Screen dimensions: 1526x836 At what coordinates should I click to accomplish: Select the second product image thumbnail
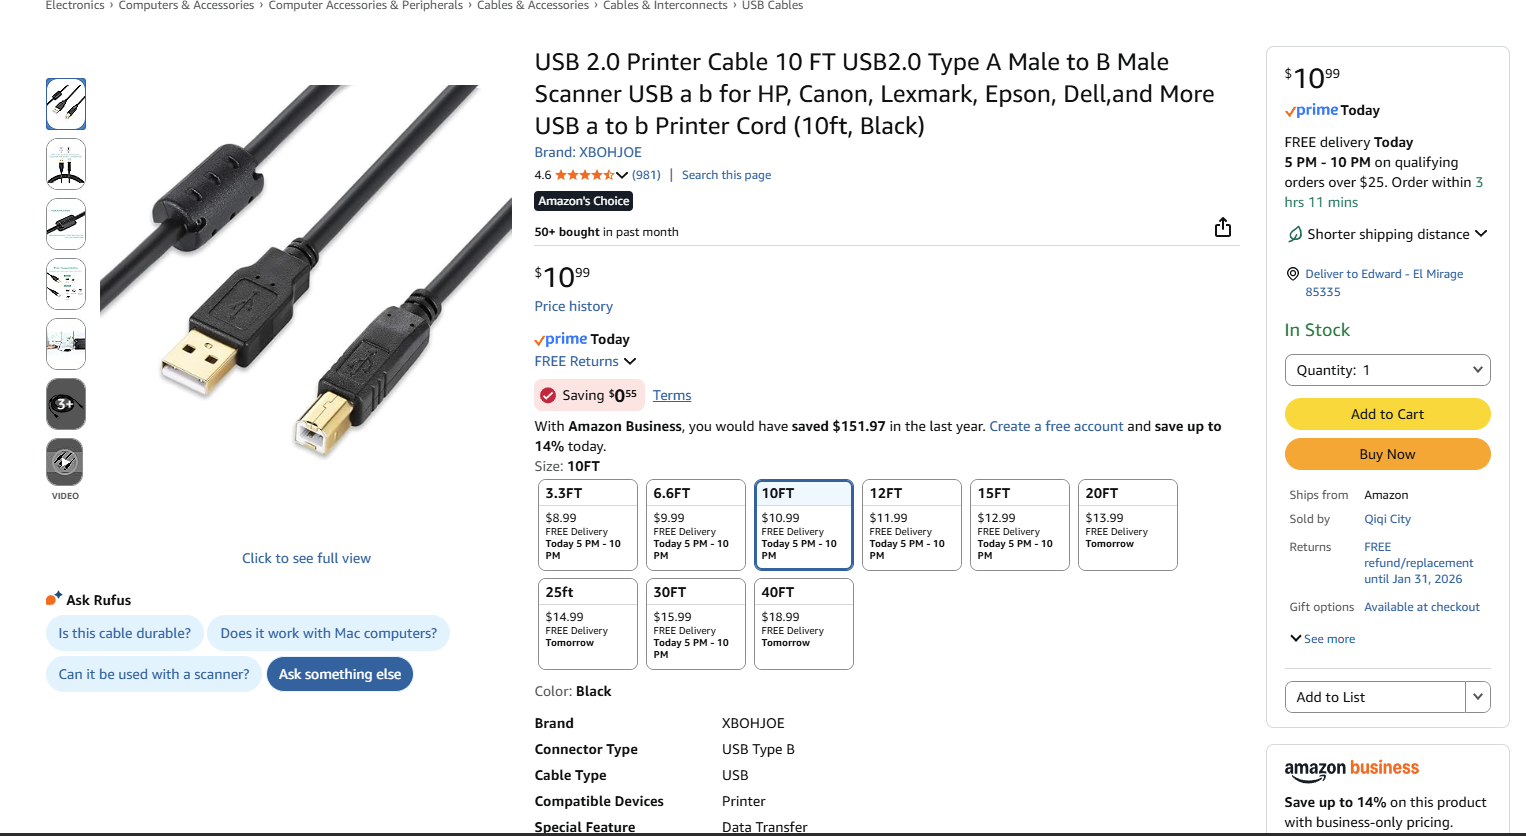66,164
